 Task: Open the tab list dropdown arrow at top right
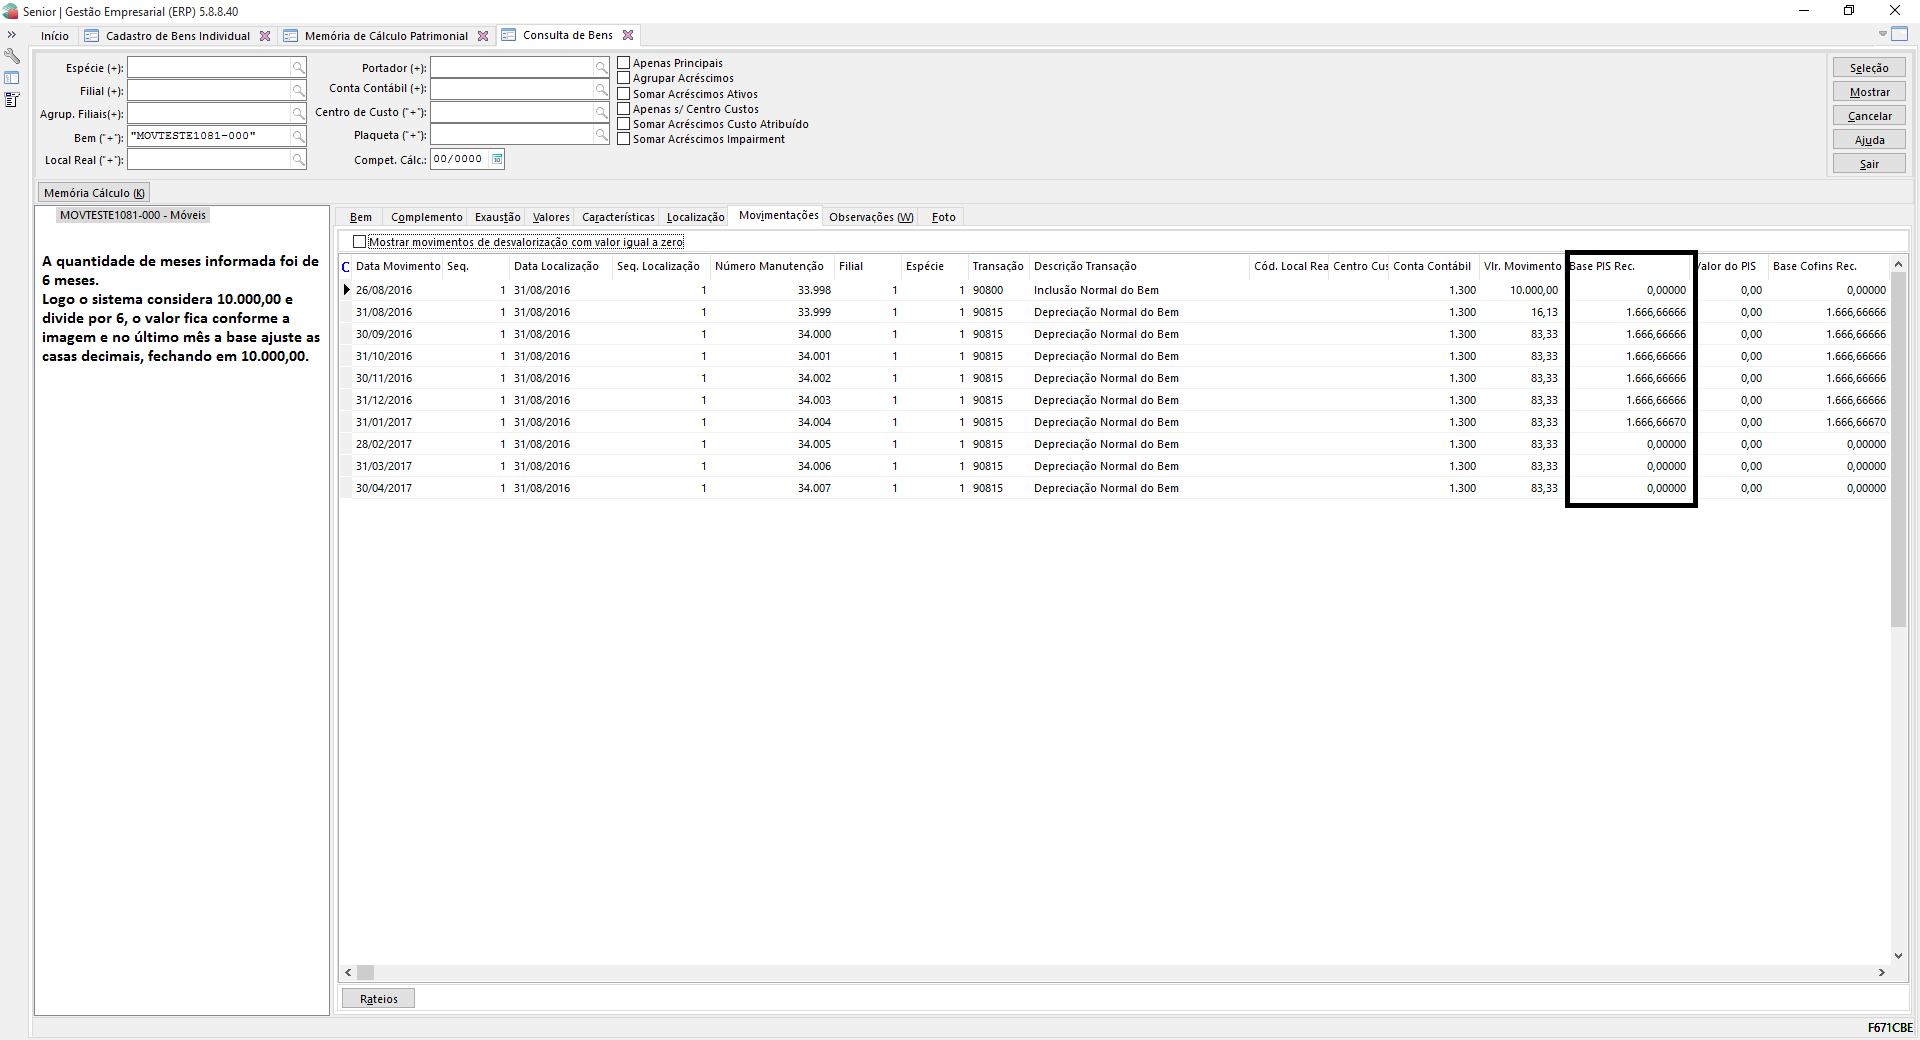tap(1882, 34)
